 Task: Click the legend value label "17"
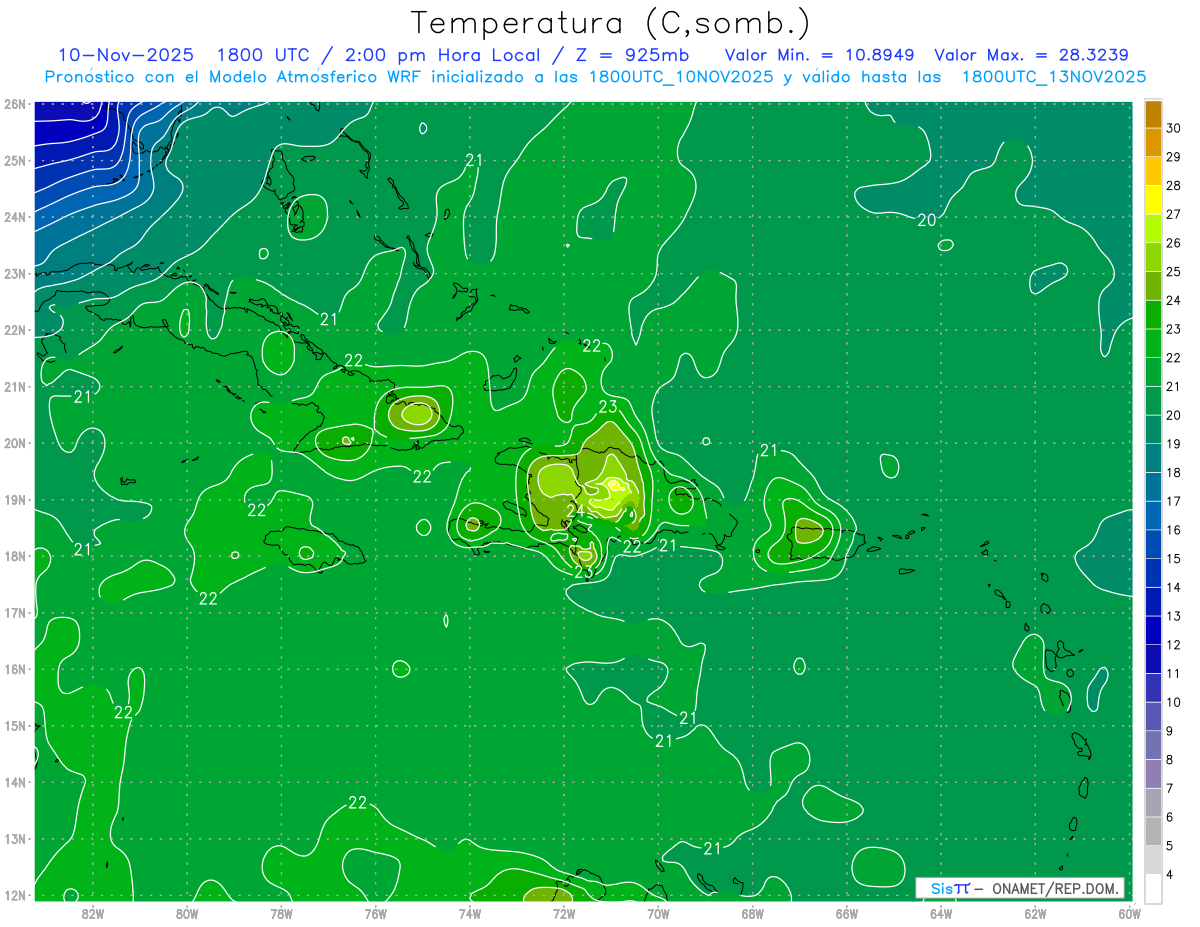1174,501
